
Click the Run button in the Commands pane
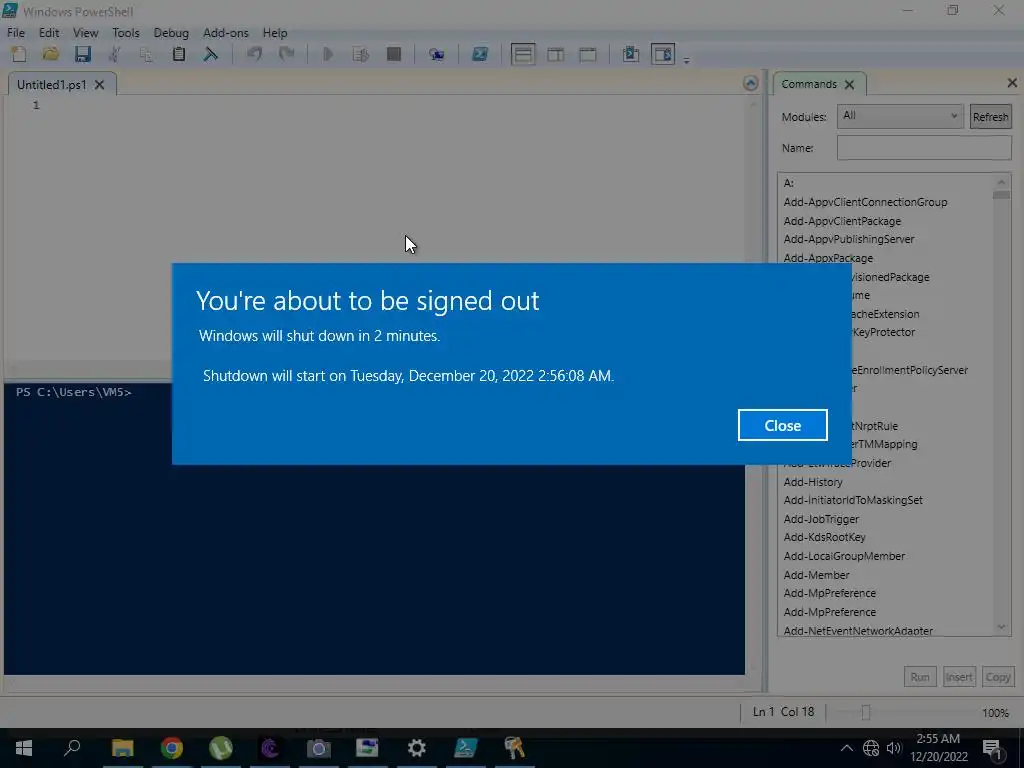point(920,677)
